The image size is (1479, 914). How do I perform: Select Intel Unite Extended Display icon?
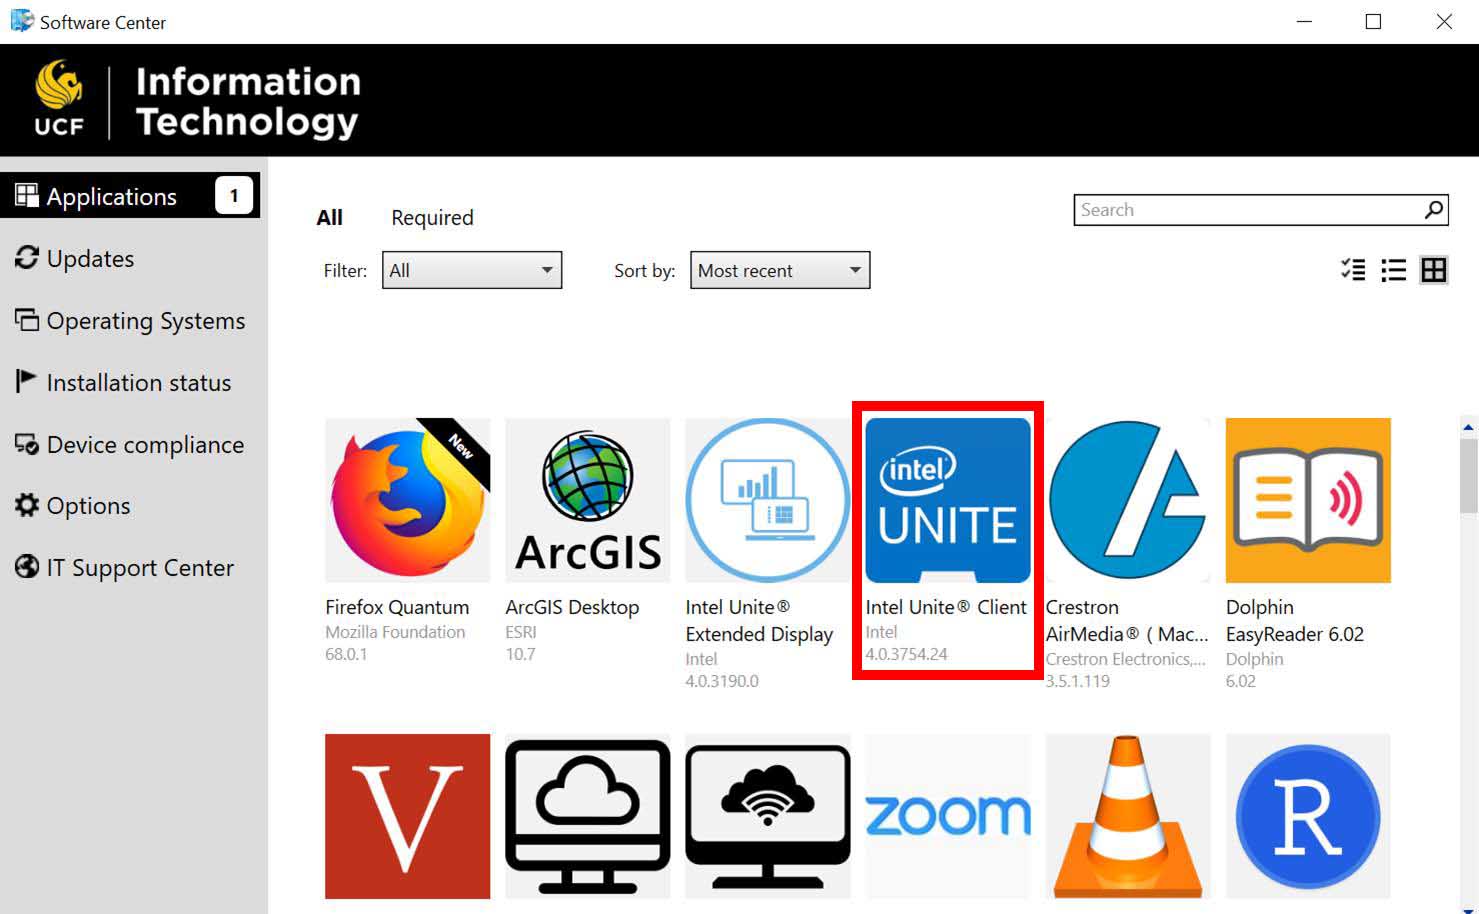(768, 500)
